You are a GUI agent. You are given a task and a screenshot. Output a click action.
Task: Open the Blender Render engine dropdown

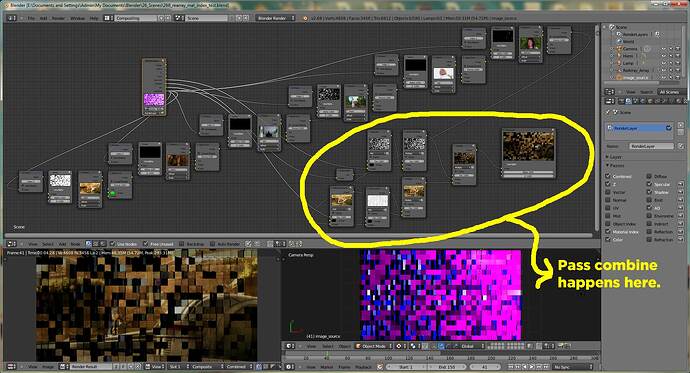pos(276,18)
